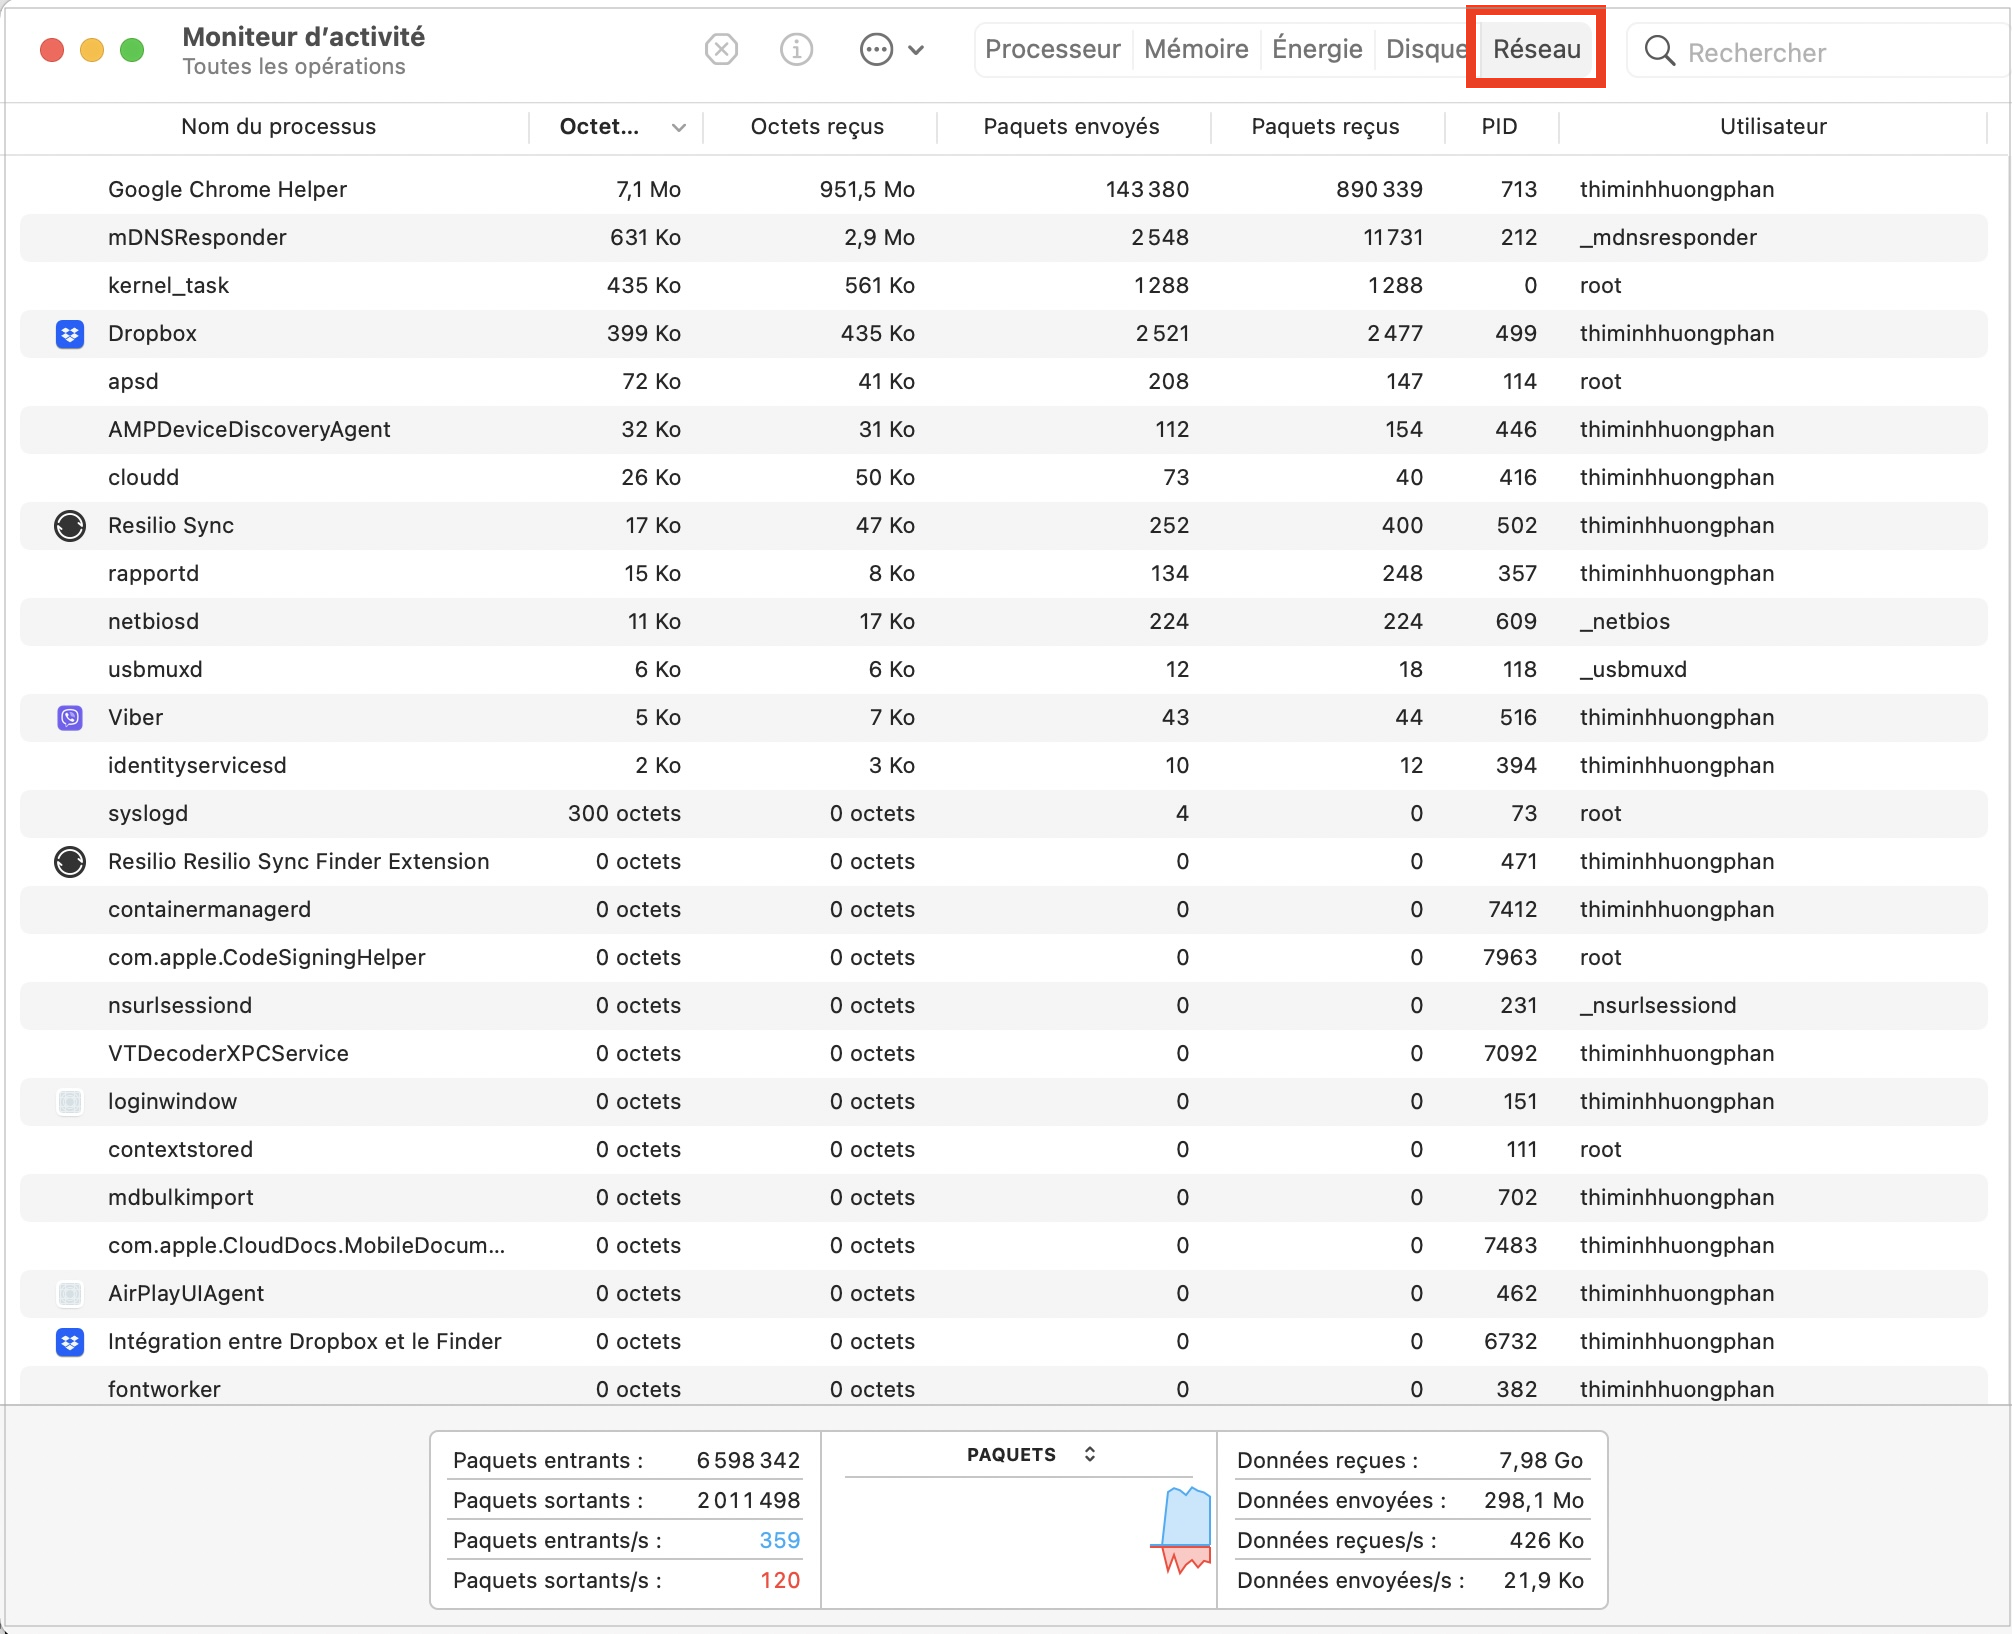Click the stop process X icon
This screenshot has width=2012, height=1634.
[721, 49]
